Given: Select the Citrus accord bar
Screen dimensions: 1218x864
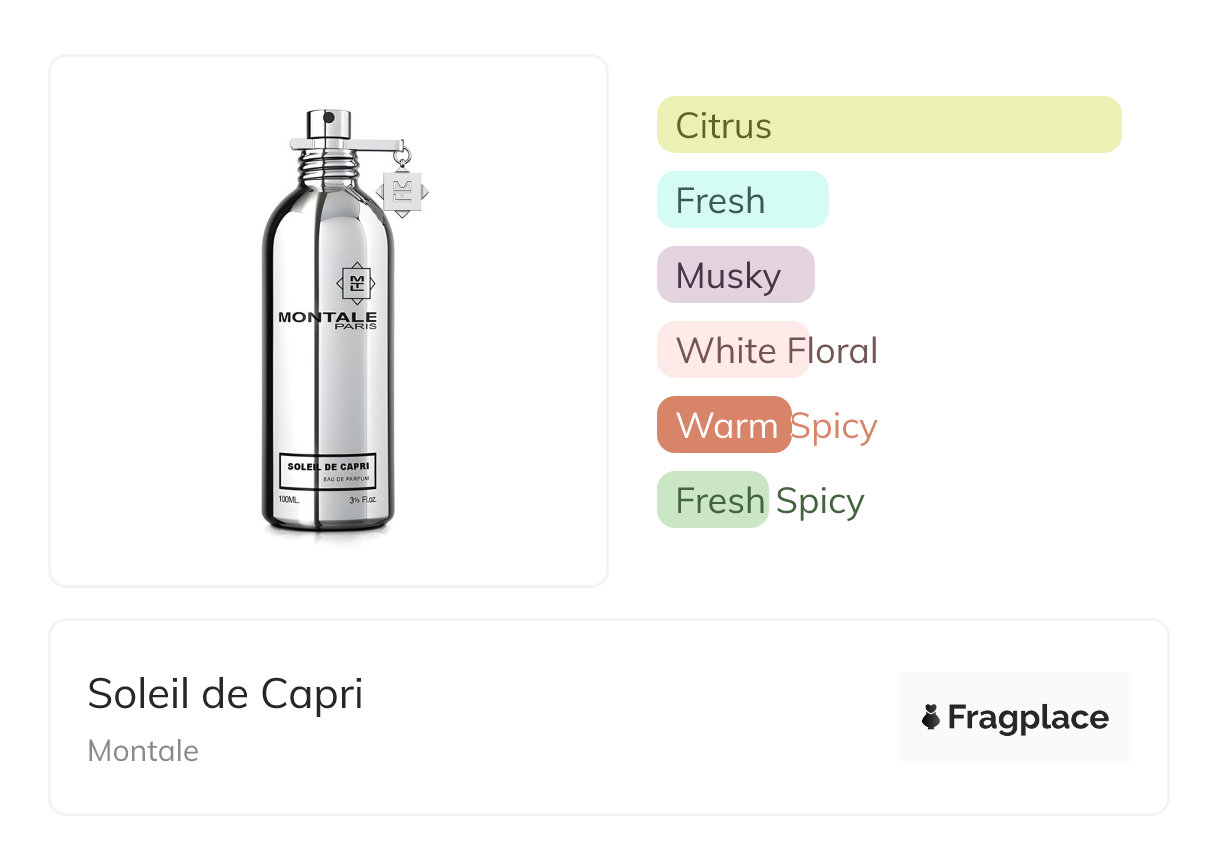Looking at the screenshot, I should point(888,125).
